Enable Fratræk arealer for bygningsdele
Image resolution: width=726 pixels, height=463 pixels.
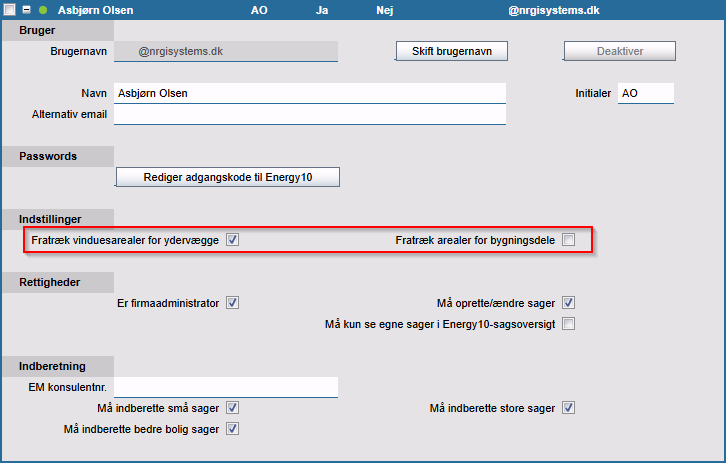tap(568, 240)
